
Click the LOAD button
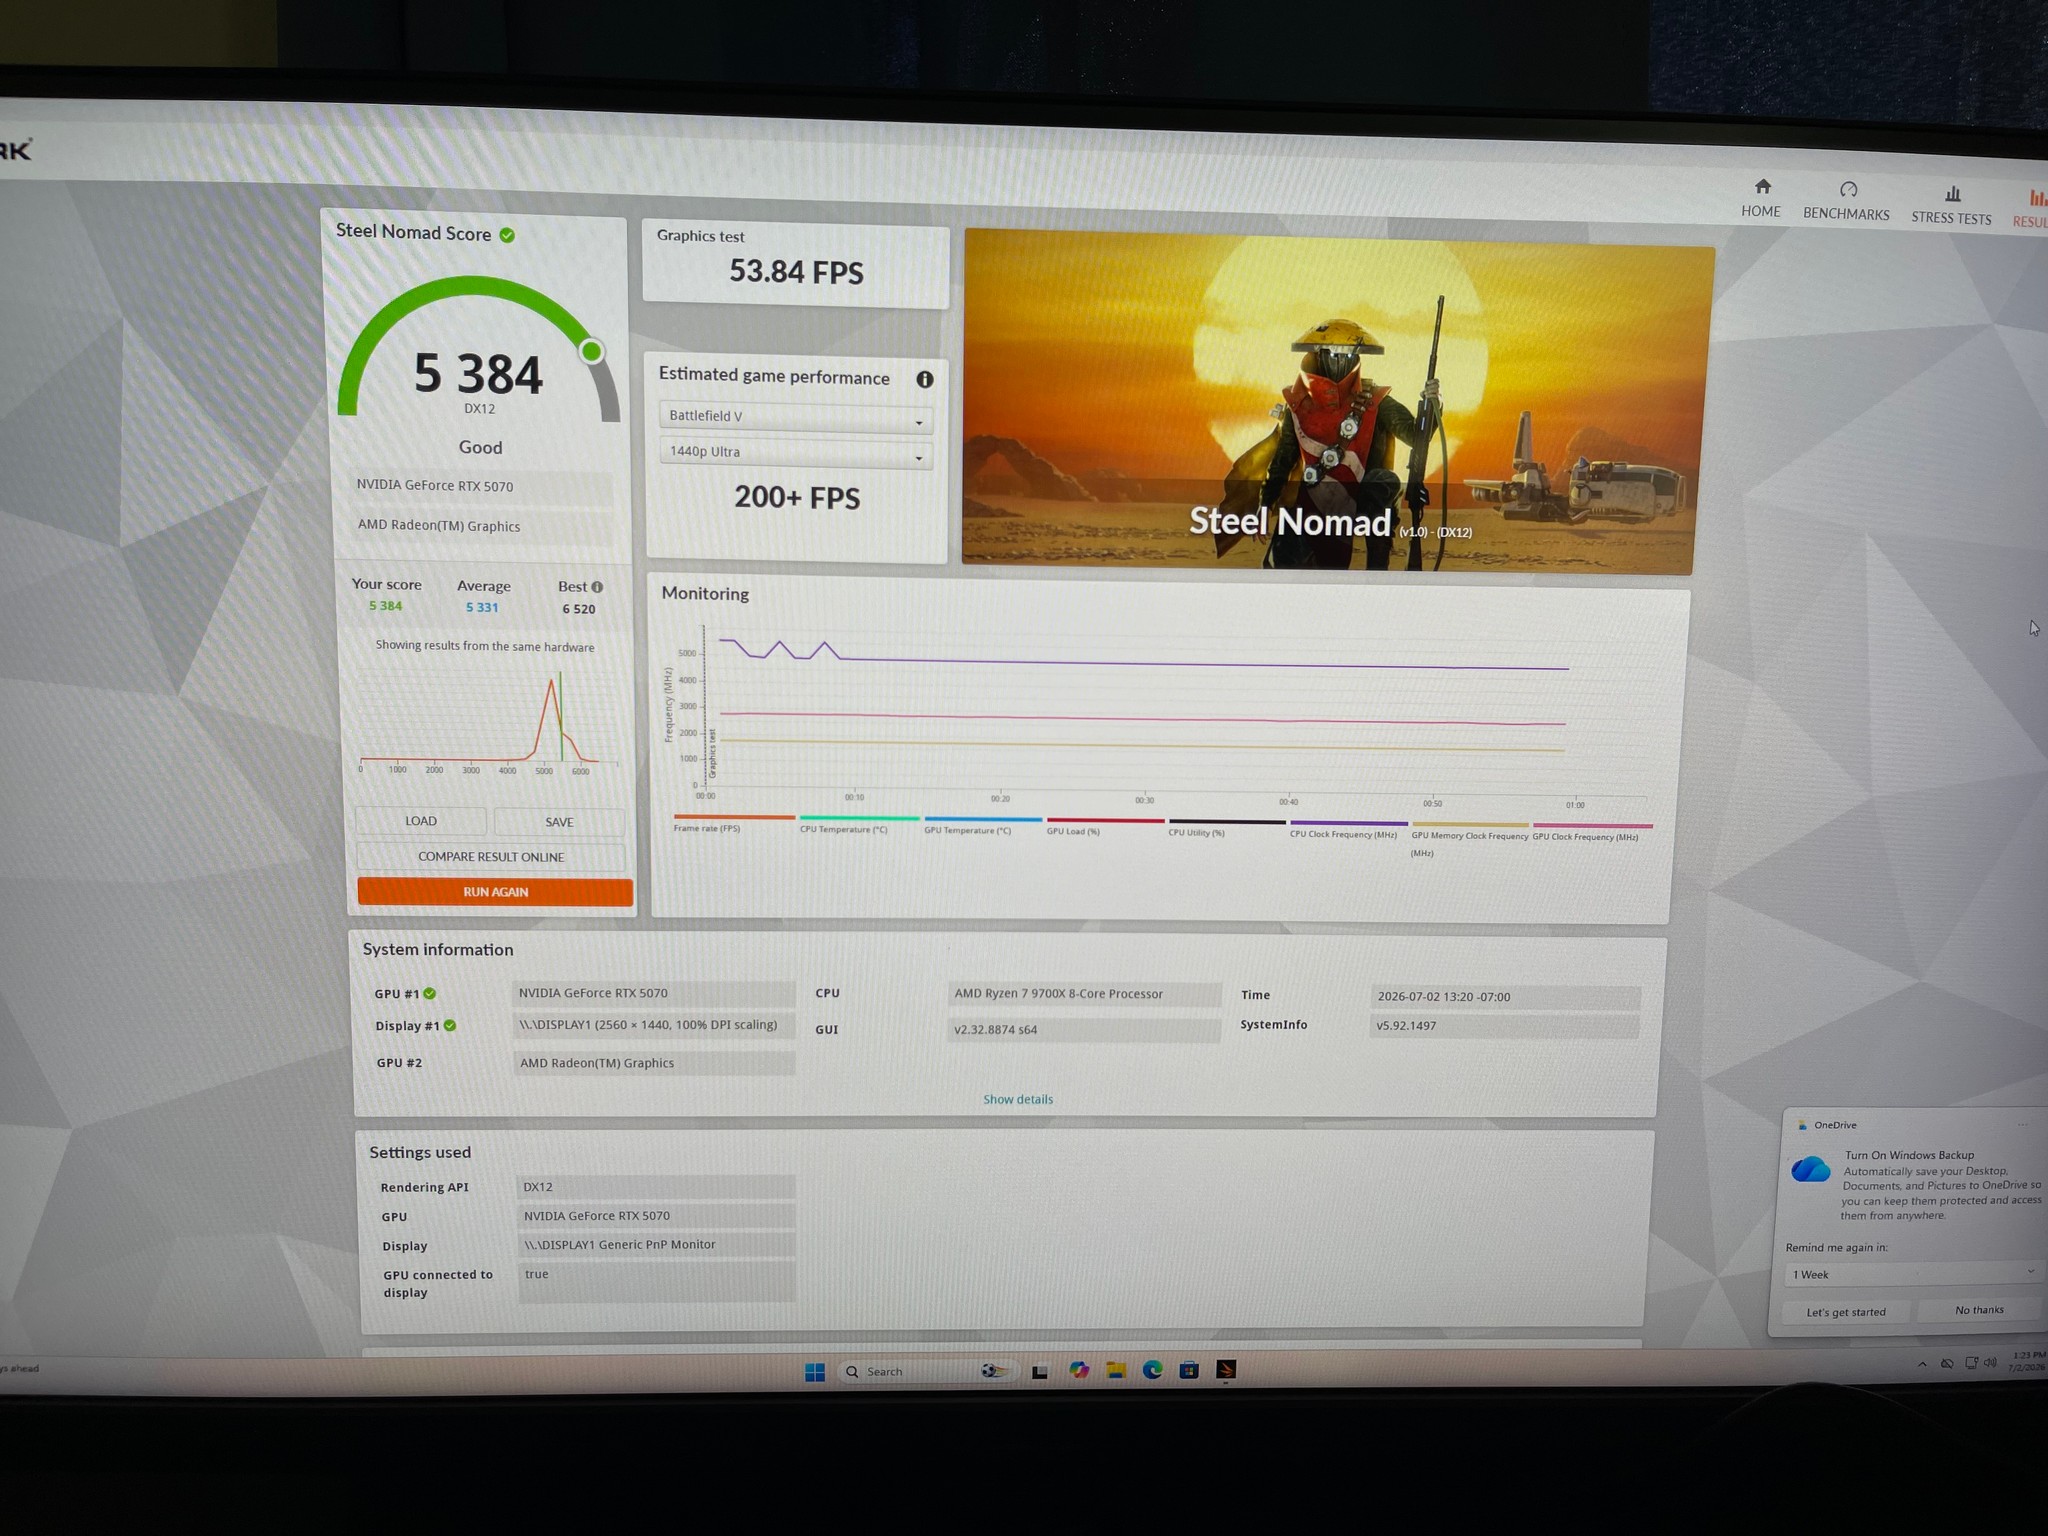(x=421, y=821)
